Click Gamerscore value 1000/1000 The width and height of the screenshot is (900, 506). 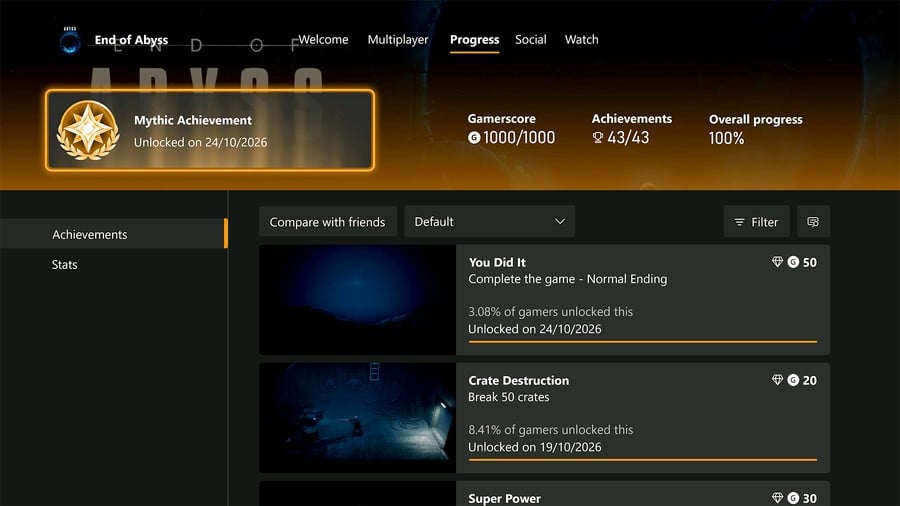pyautogui.click(x=519, y=138)
